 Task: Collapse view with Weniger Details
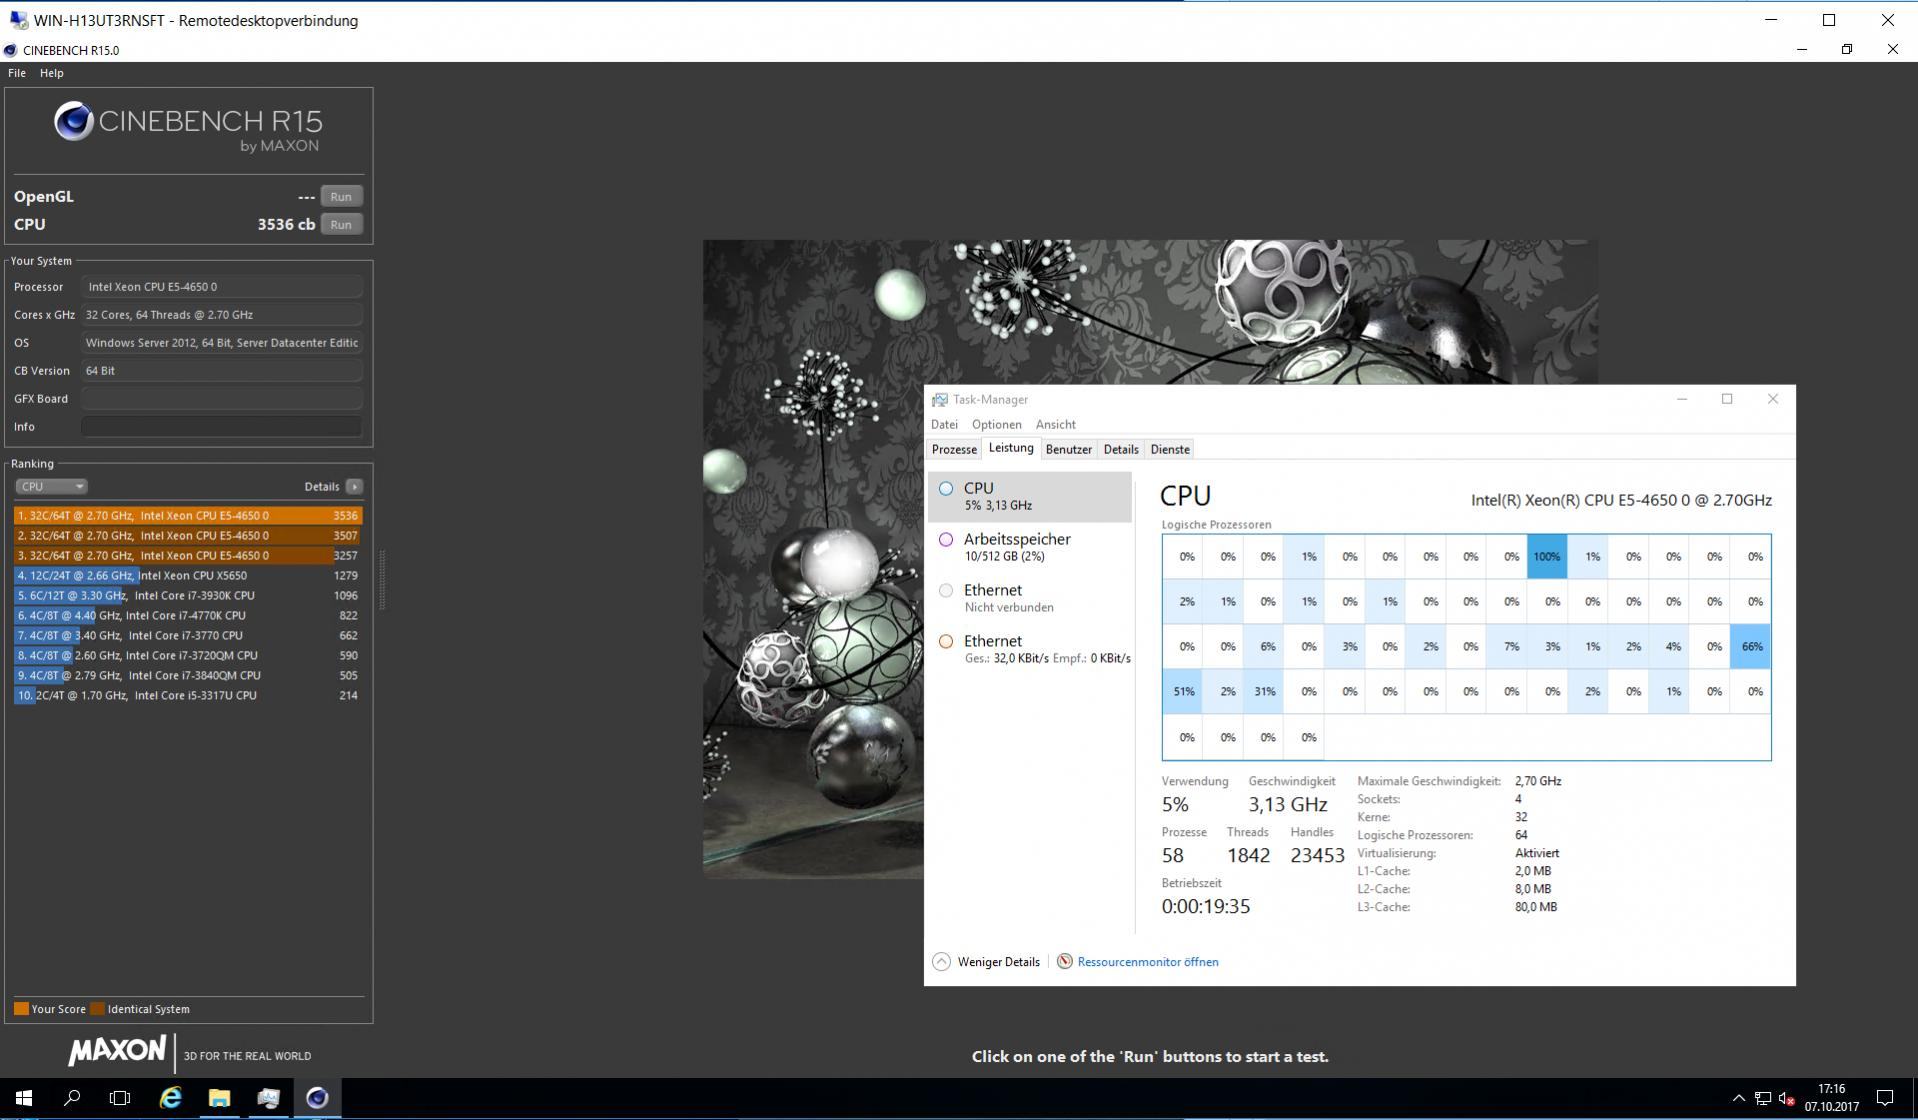tap(987, 962)
